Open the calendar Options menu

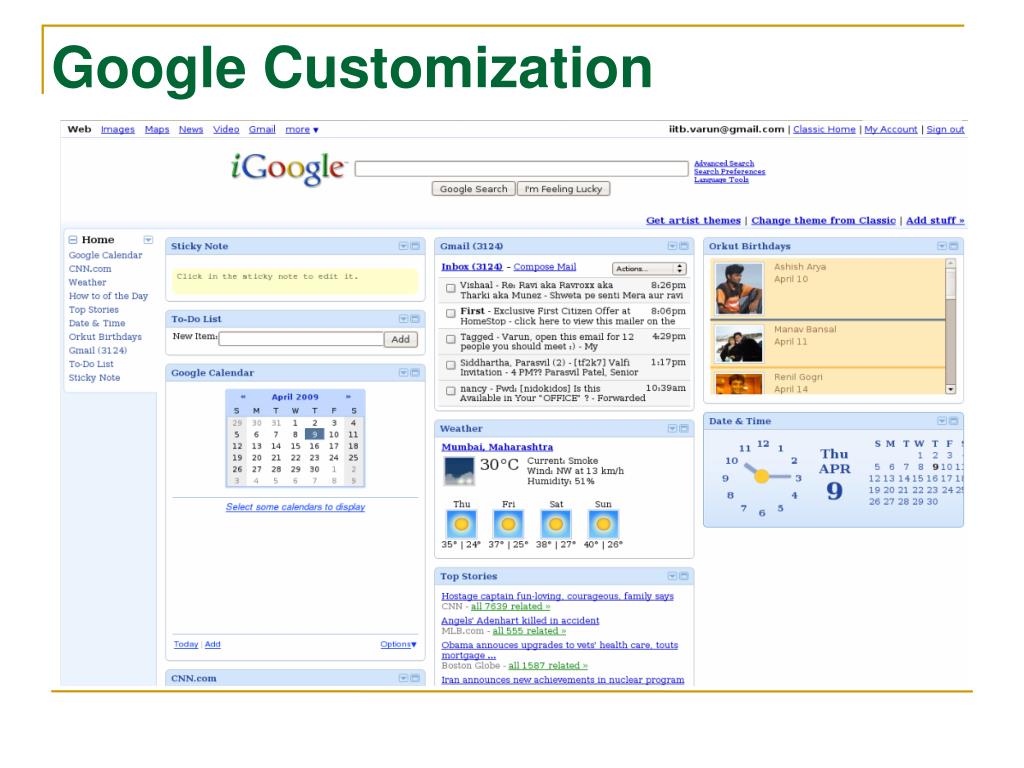pyautogui.click(x=398, y=645)
